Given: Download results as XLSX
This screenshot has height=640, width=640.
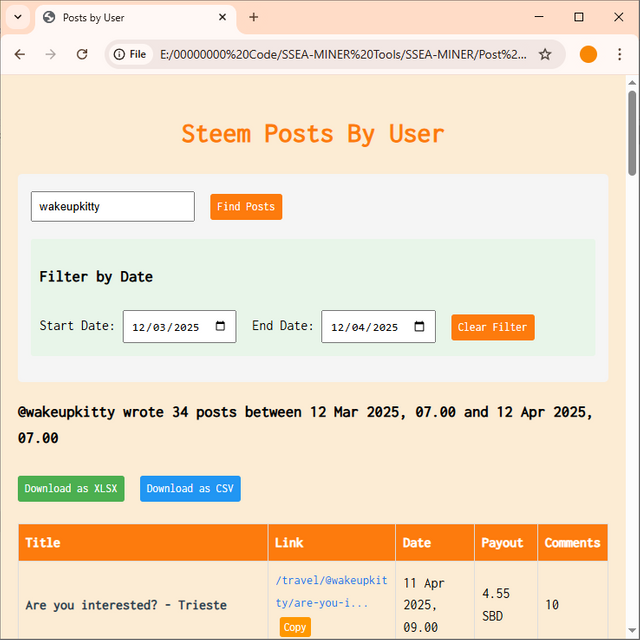Looking at the screenshot, I should 71,489.
